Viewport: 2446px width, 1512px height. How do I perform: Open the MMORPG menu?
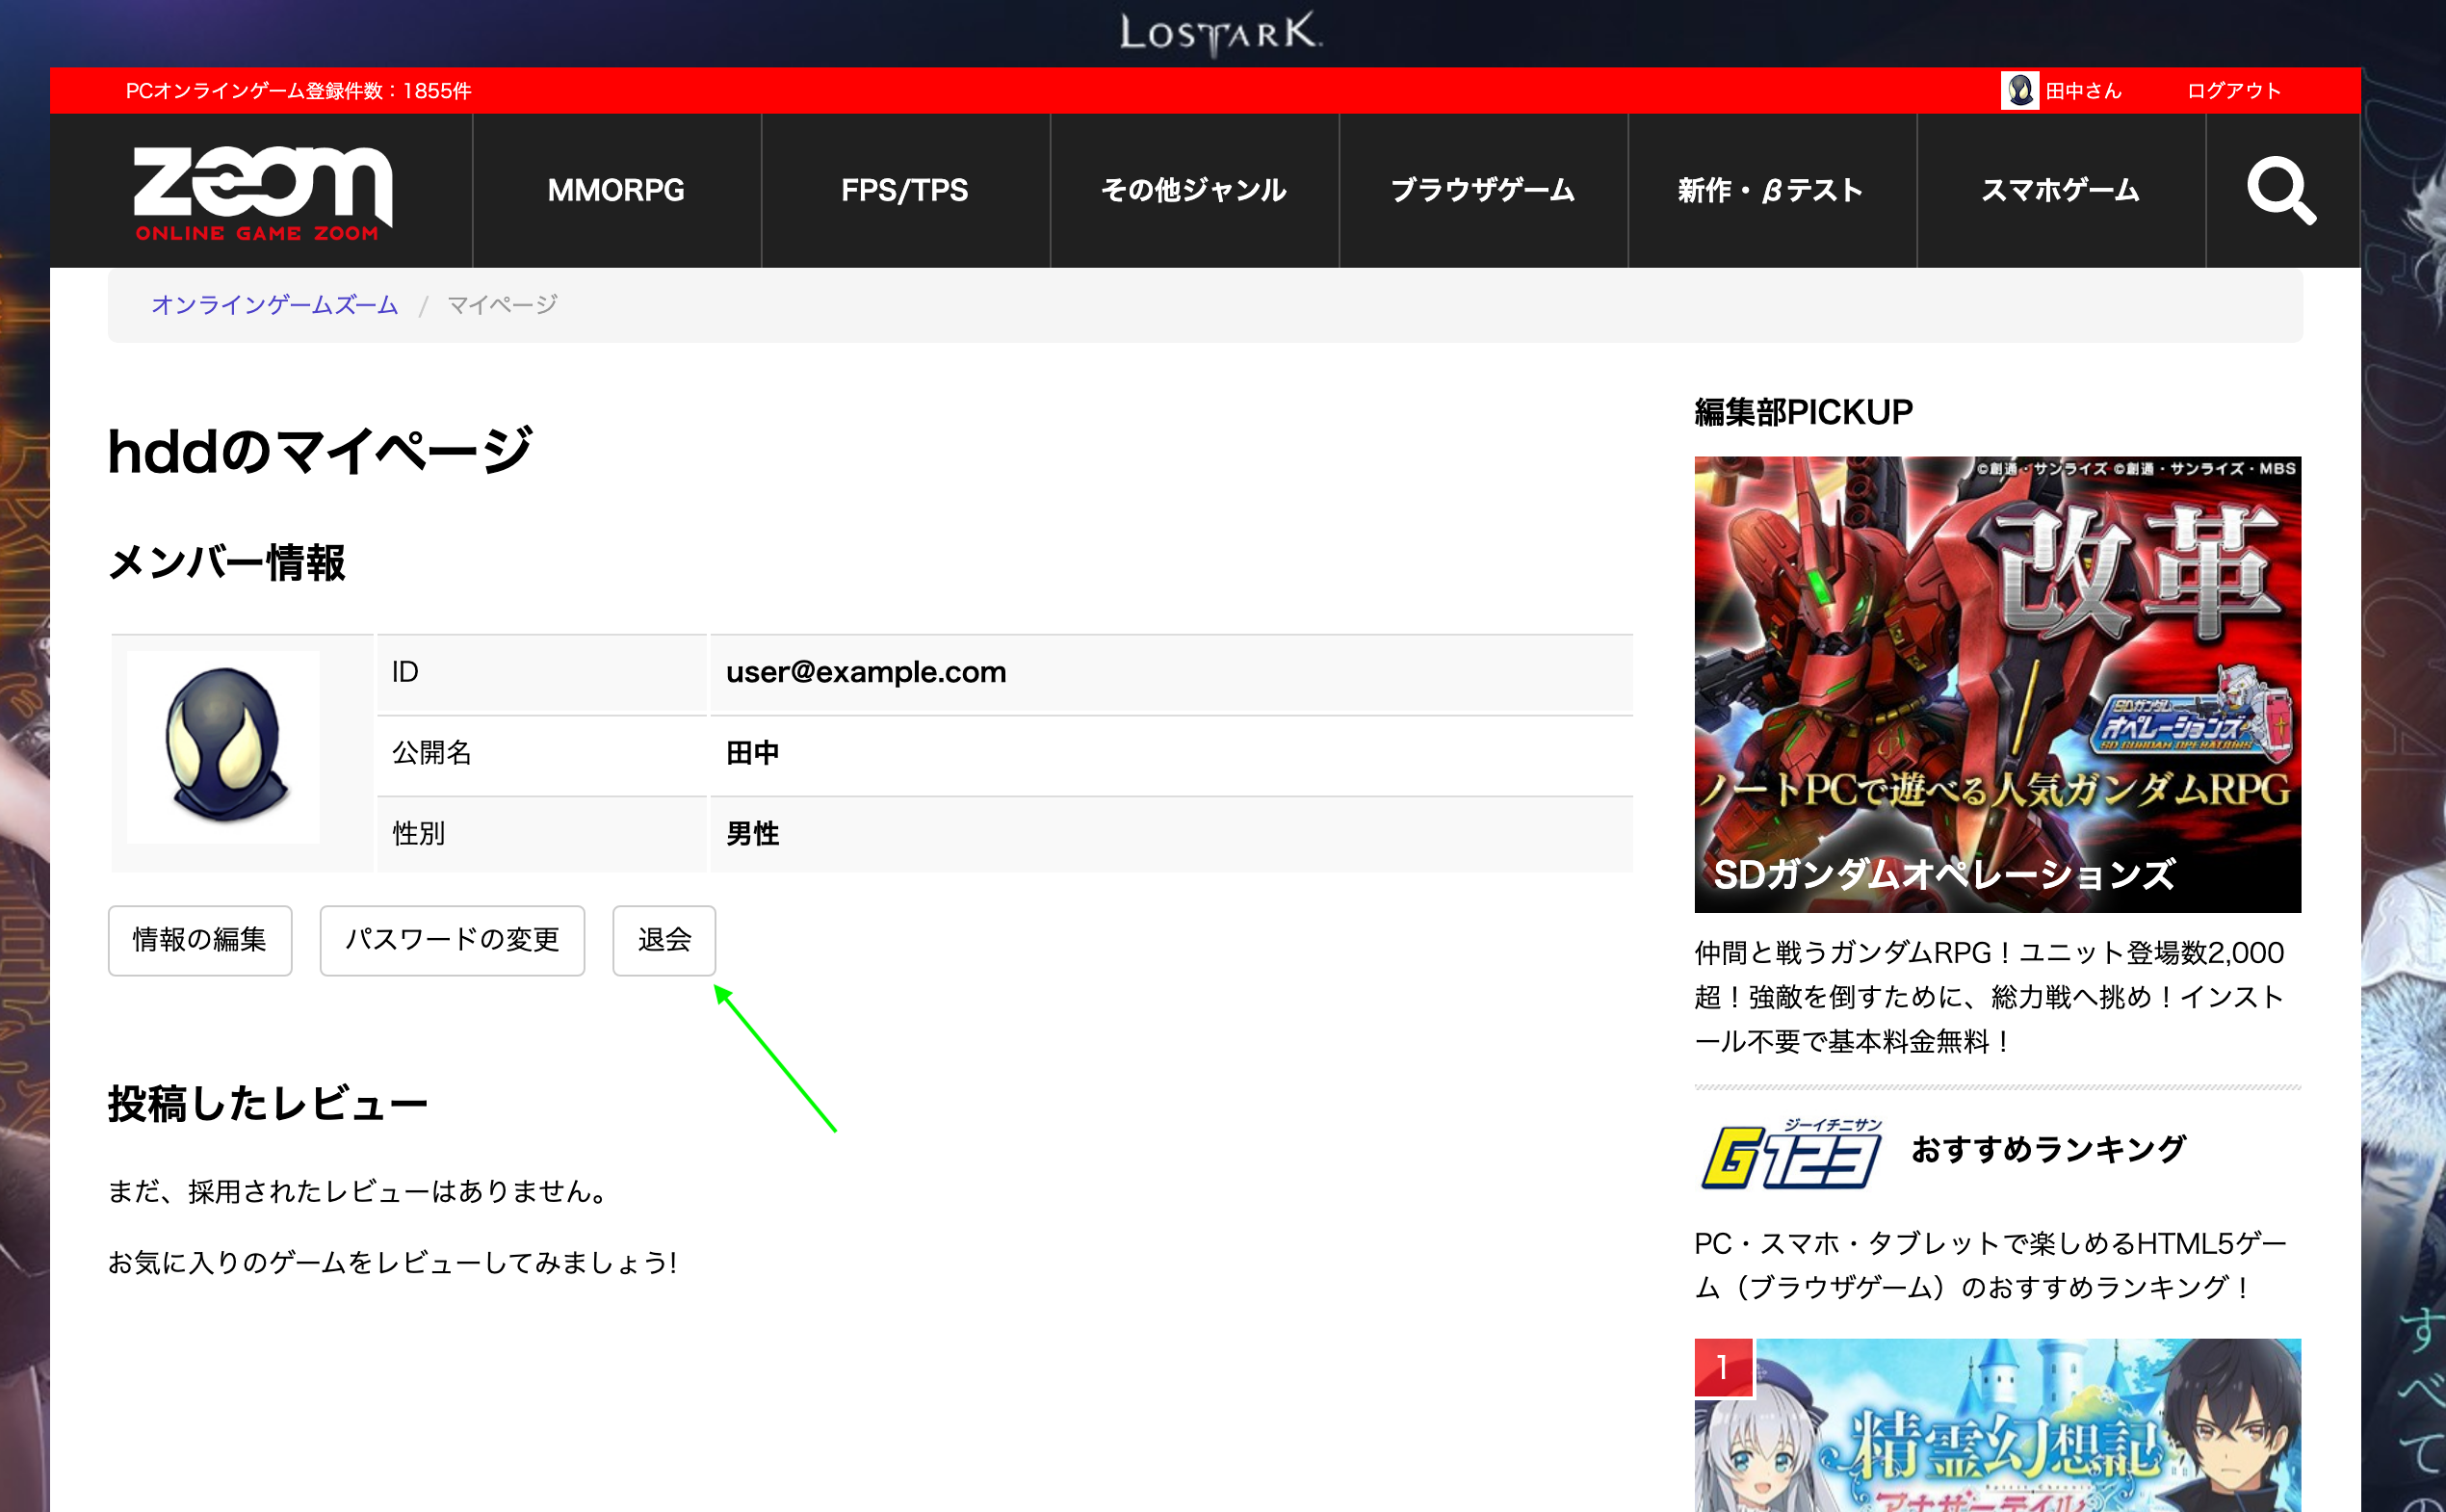tap(616, 190)
